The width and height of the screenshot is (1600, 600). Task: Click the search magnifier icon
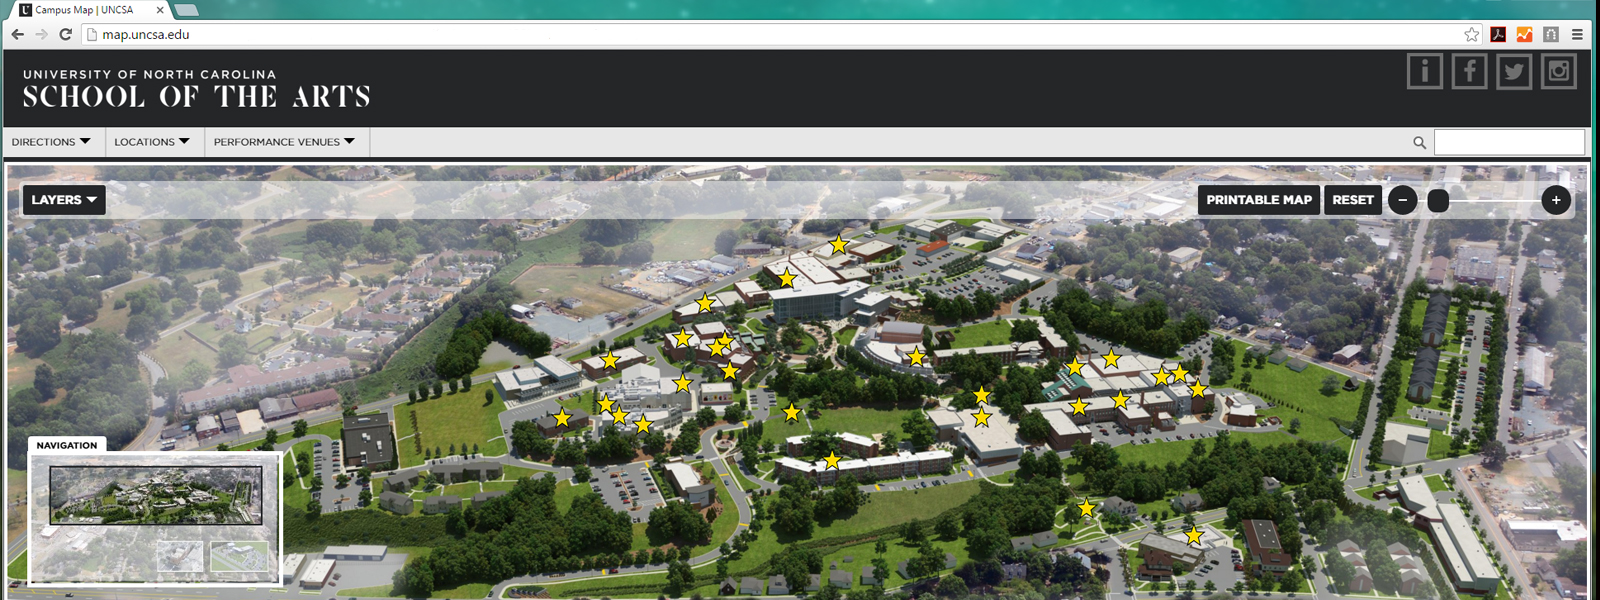click(1419, 143)
